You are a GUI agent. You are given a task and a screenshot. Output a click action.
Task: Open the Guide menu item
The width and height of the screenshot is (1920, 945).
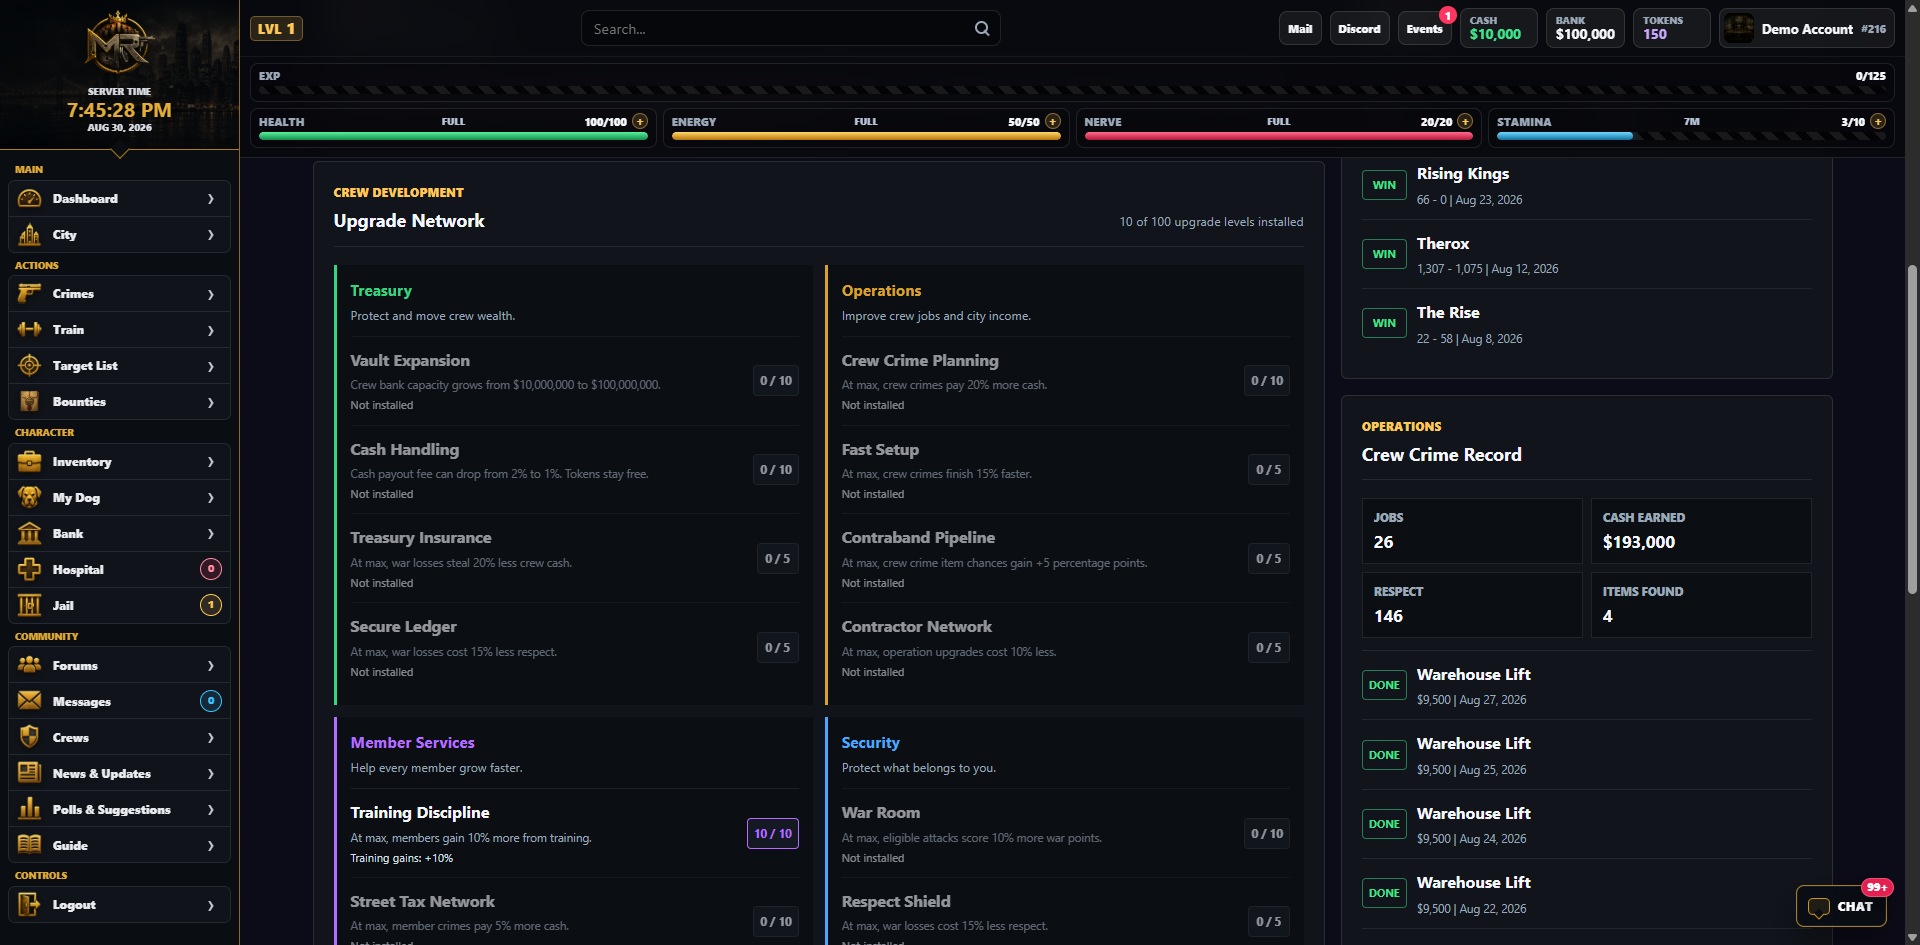tap(119, 846)
